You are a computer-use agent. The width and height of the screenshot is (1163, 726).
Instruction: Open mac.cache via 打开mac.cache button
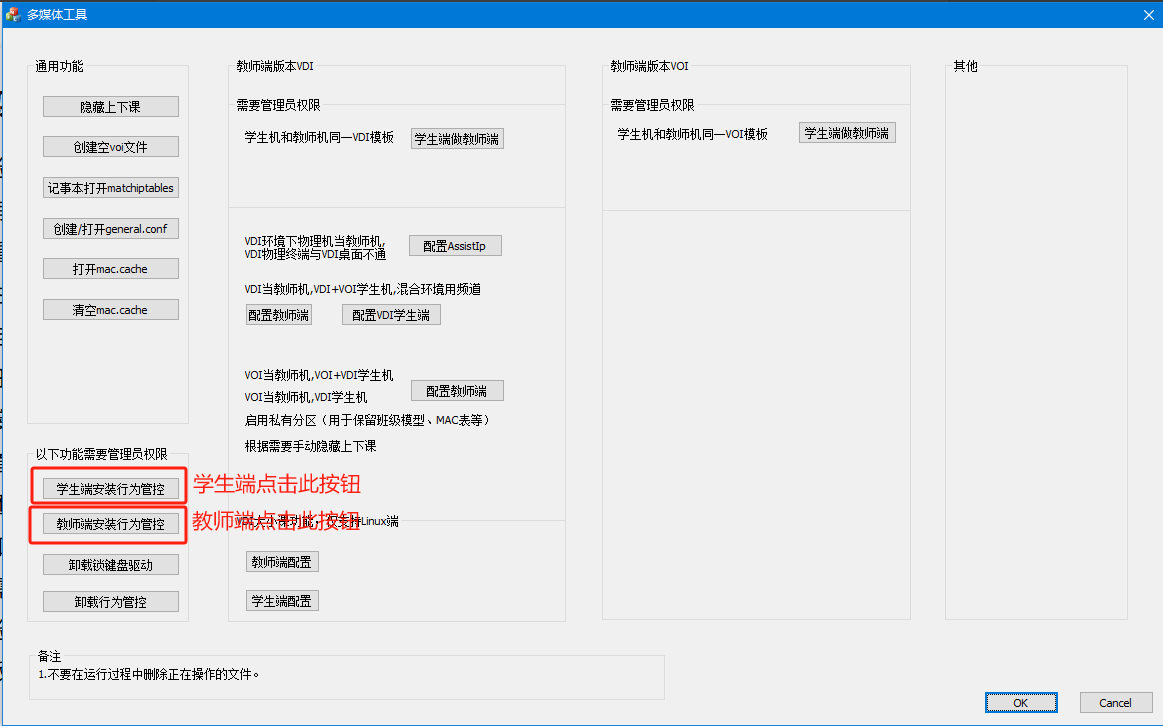click(111, 269)
